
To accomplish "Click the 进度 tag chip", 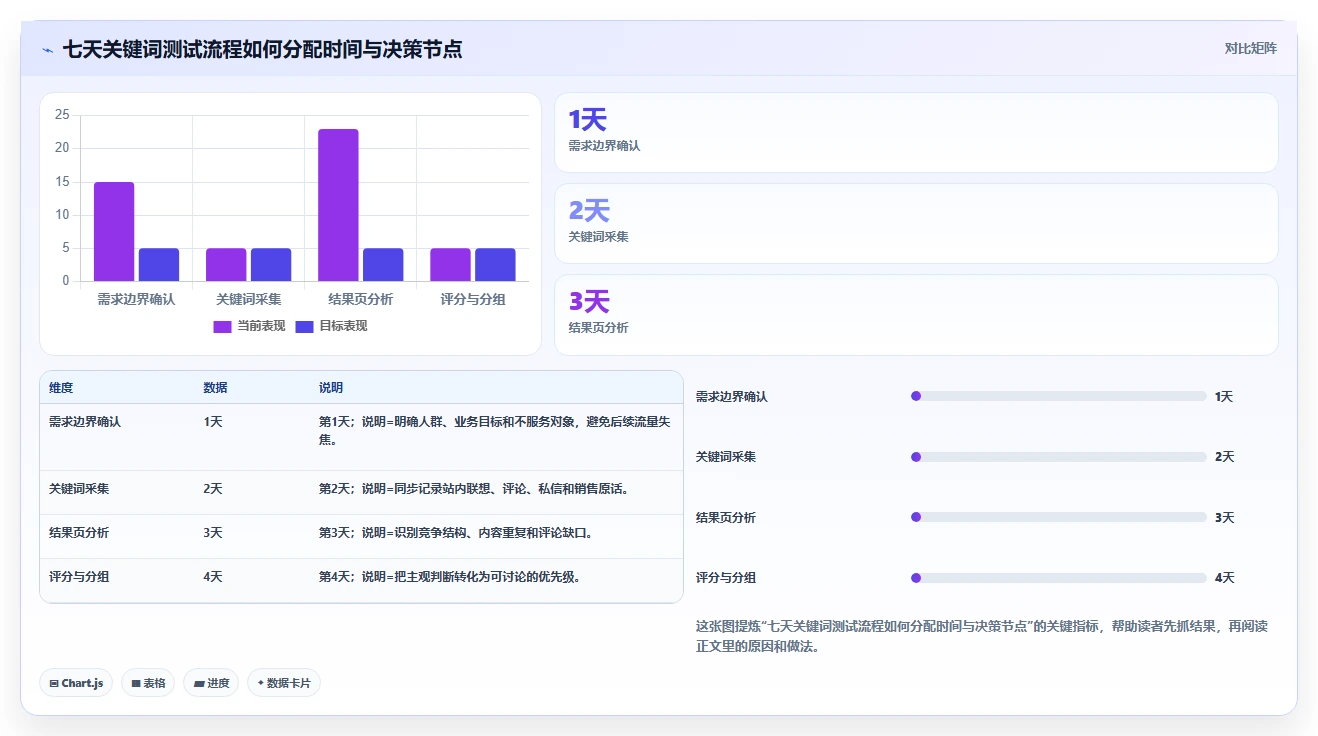I will pos(211,683).
